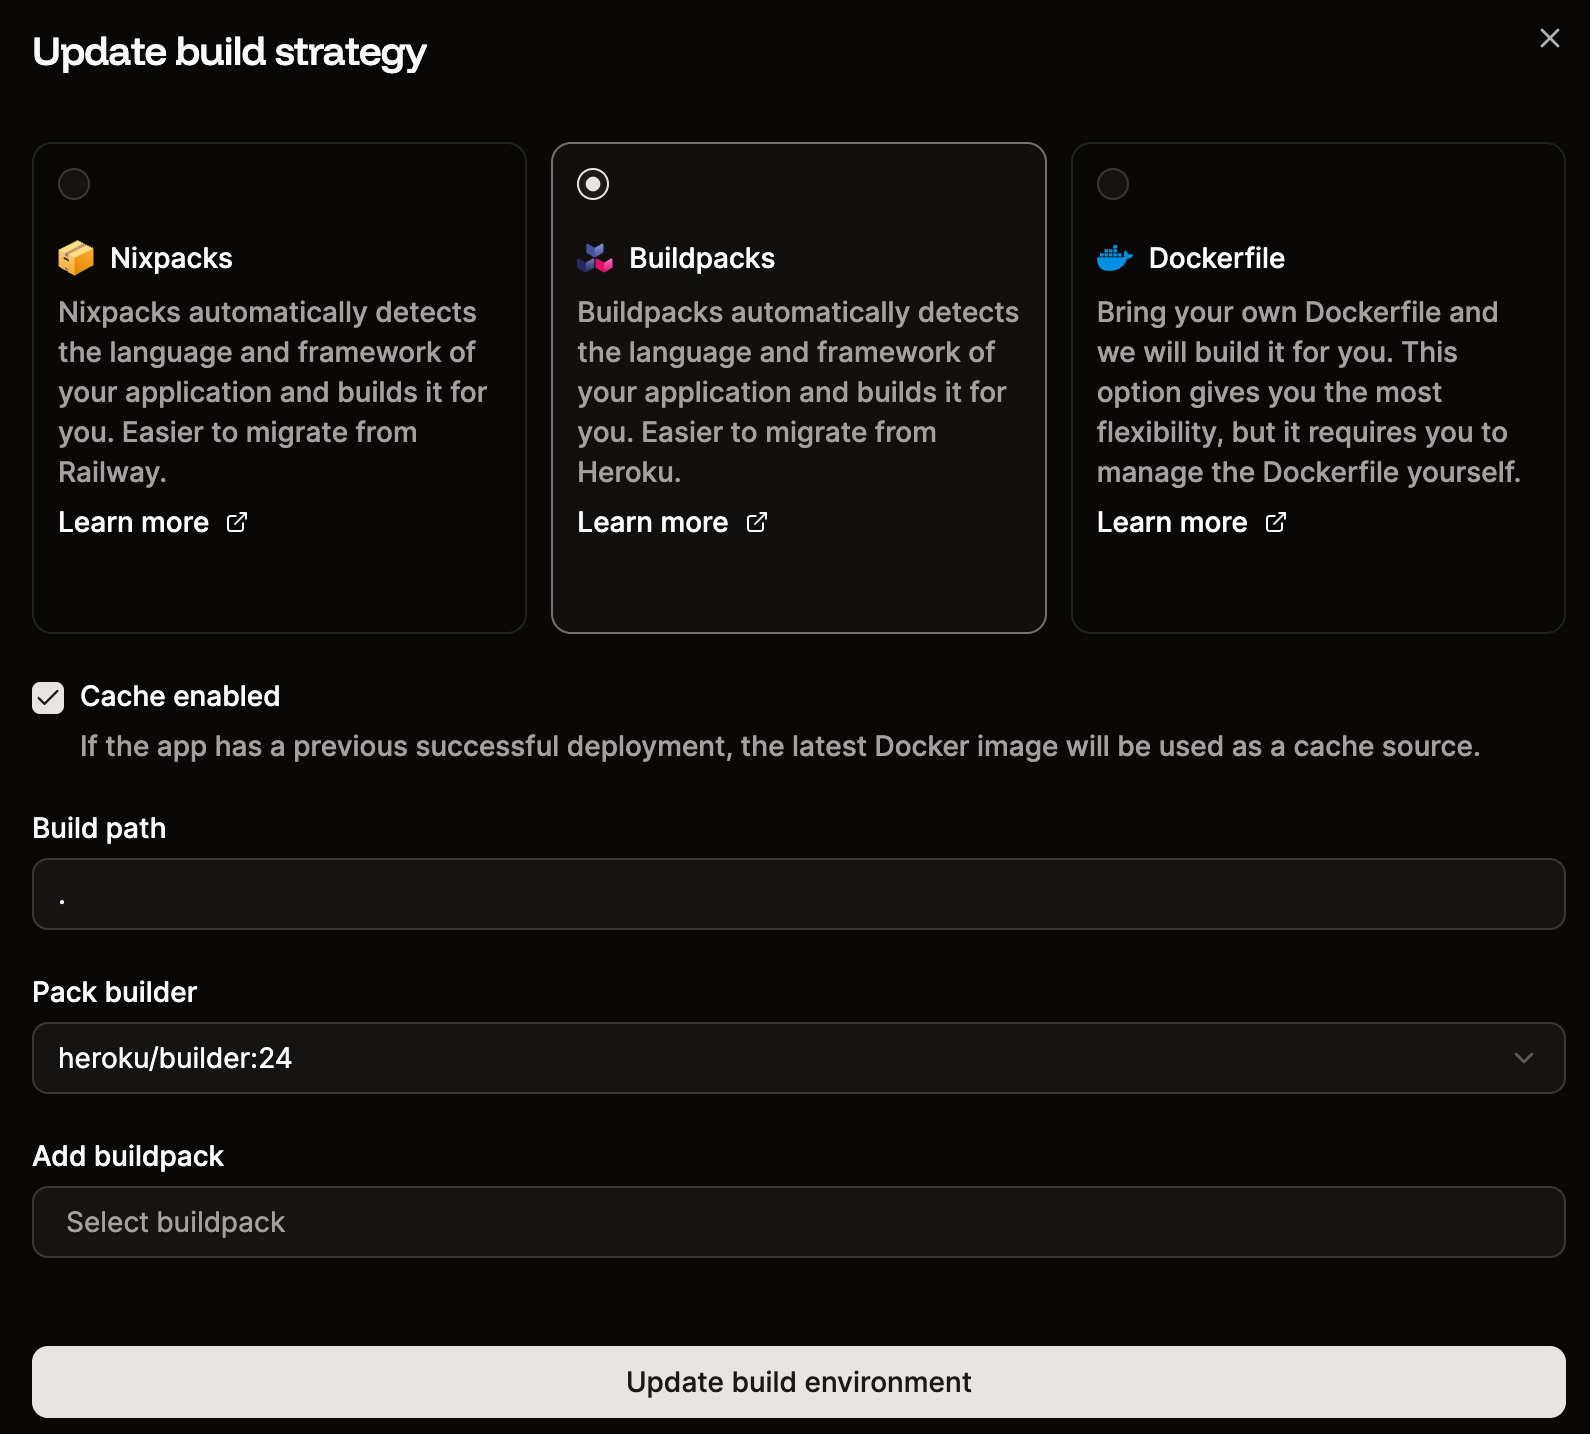Screen dimensions: 1590x1434
Task: Select the Buildpacks radio button
Action: coord(593,184)
